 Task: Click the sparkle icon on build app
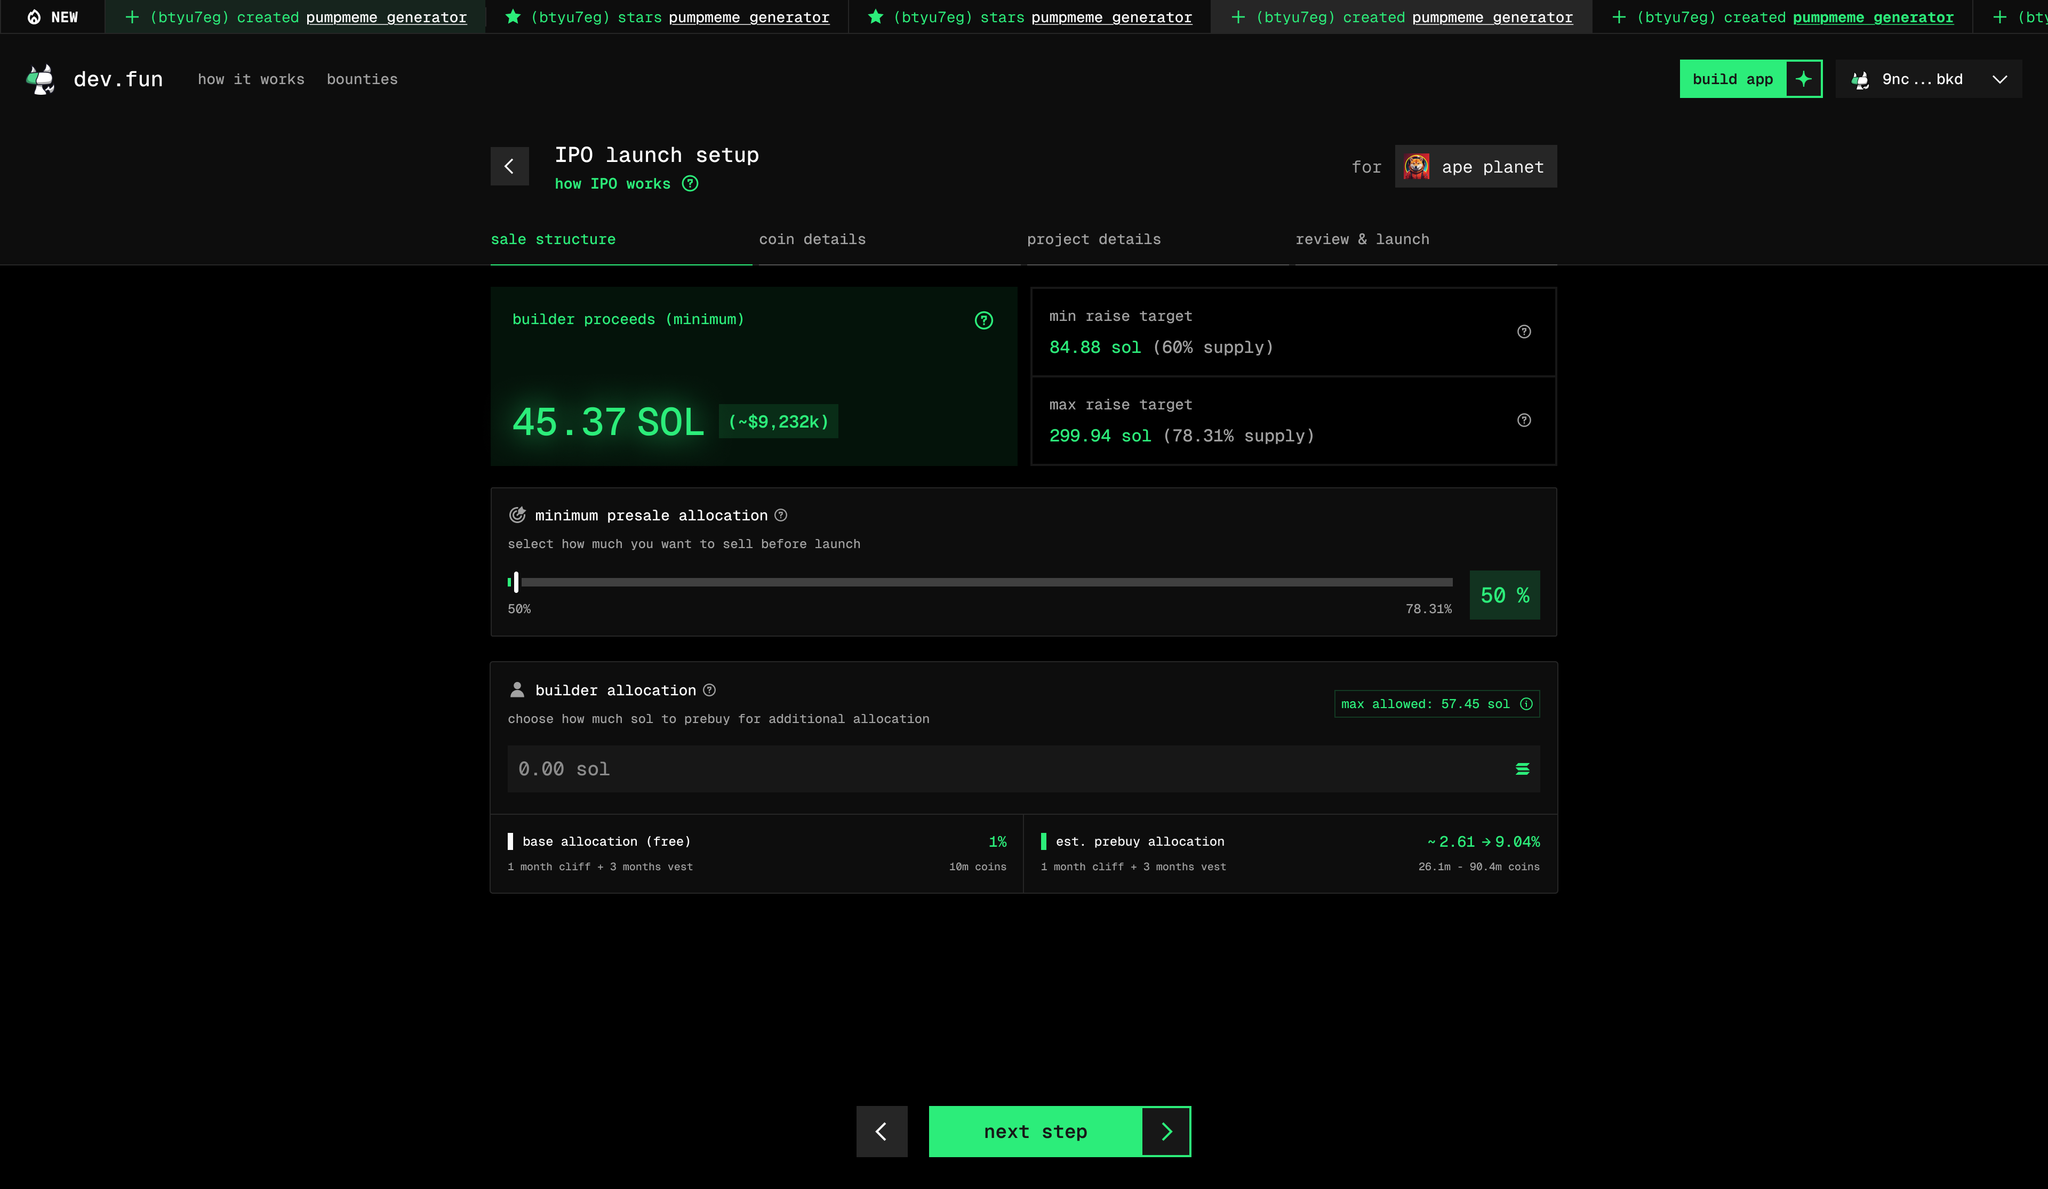[x=1803, y=79]
